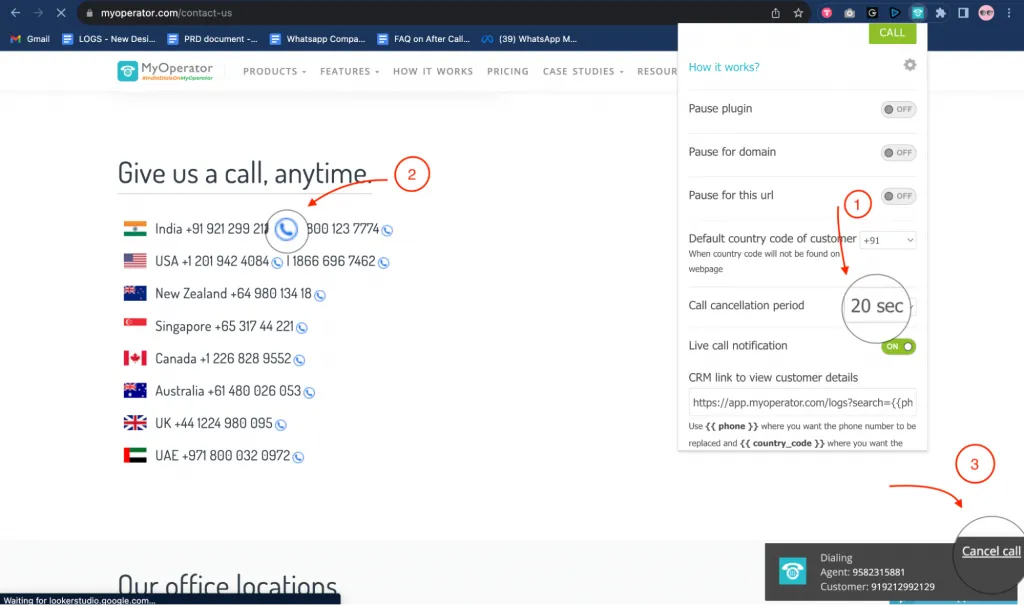Toggle the Pause for domain switch
The image size is (1024, 605).
pyautogui.click(x=898, y=153)
